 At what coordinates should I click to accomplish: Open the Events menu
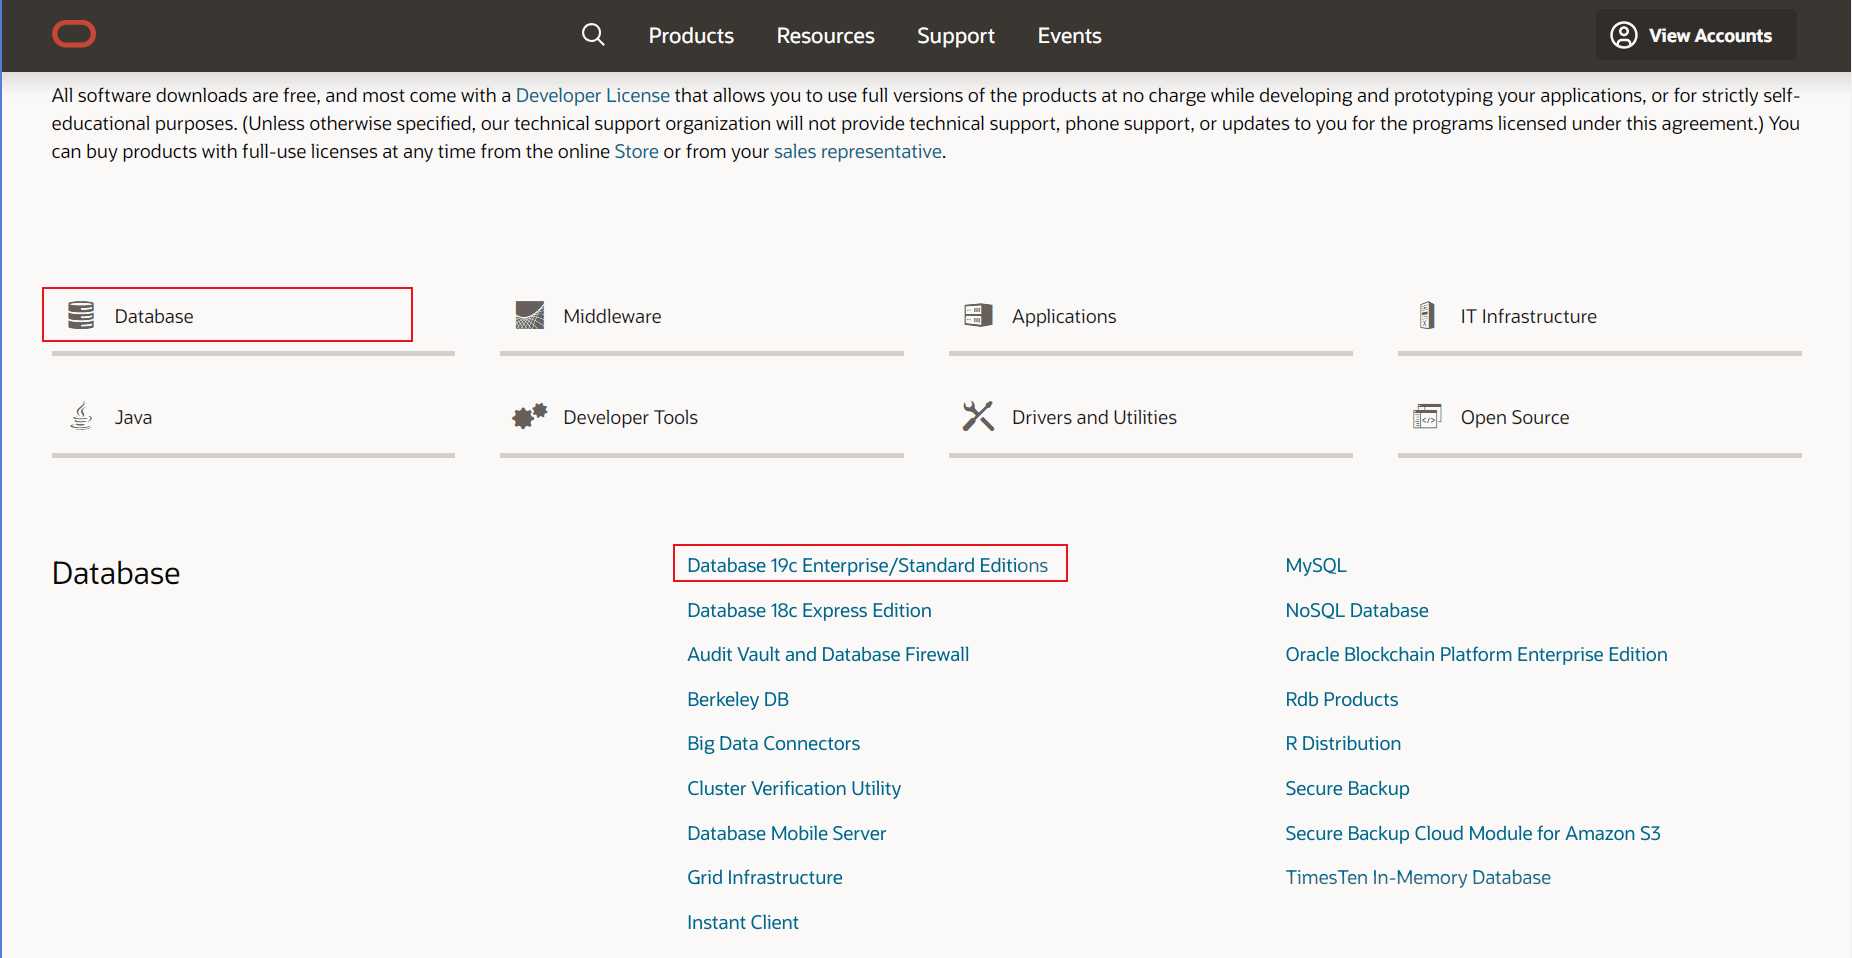1069,36
